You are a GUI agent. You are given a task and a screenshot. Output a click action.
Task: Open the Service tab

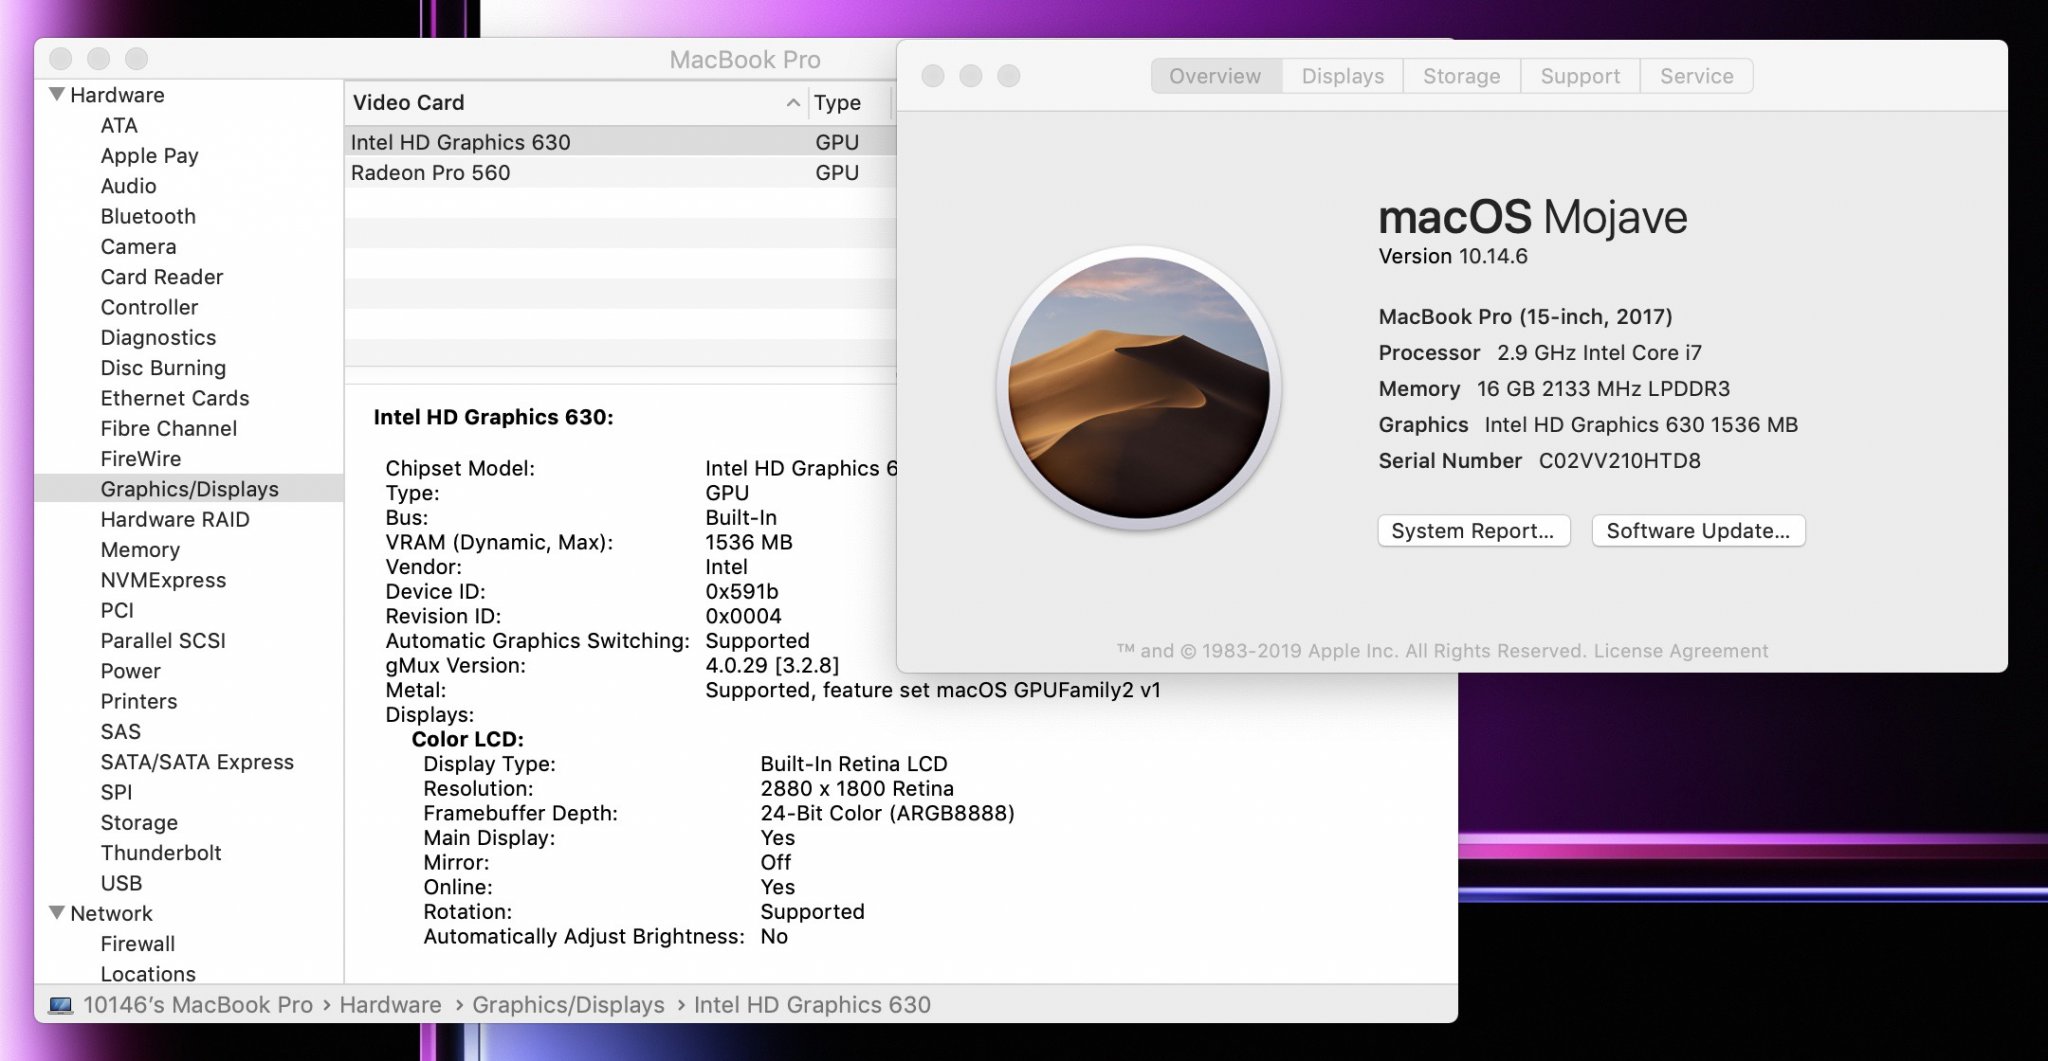tap(1696, 76)
